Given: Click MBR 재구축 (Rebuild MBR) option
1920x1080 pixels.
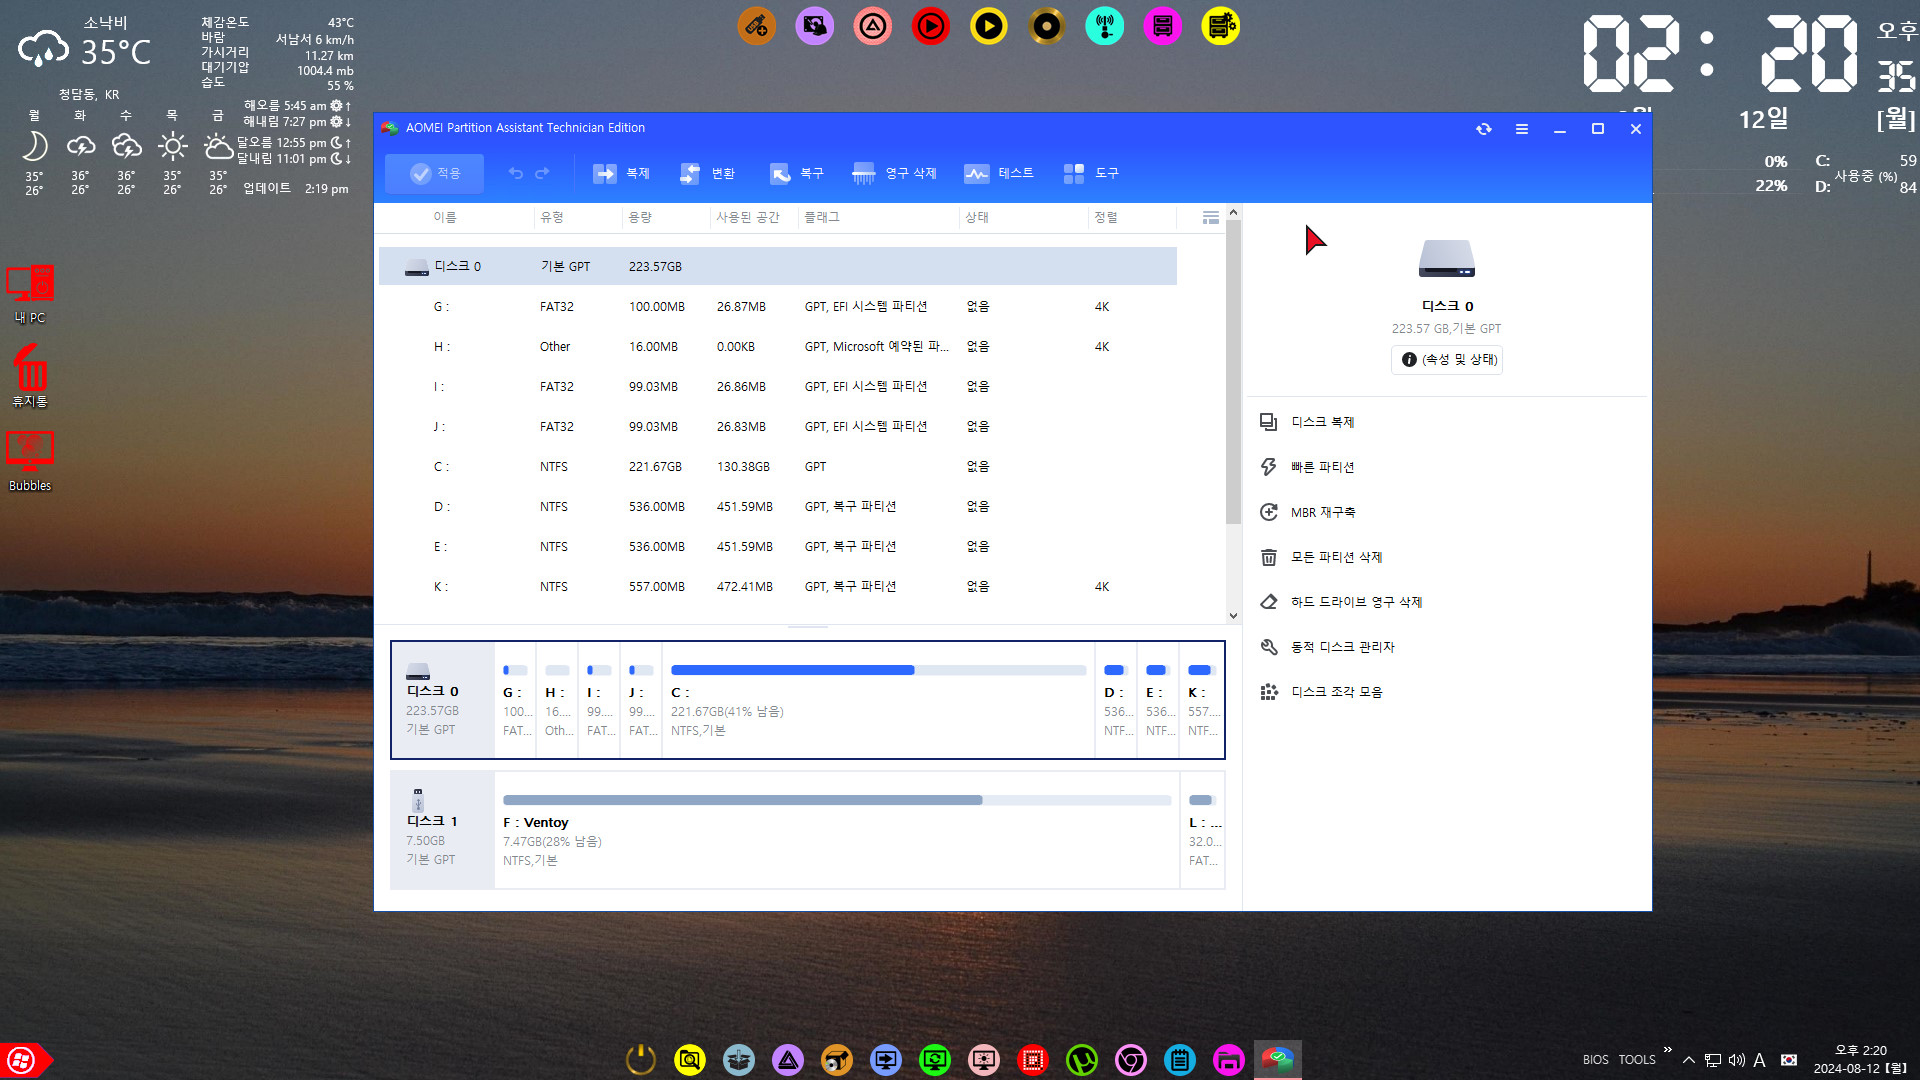Looking at the screenshot, I should 1308,512.
